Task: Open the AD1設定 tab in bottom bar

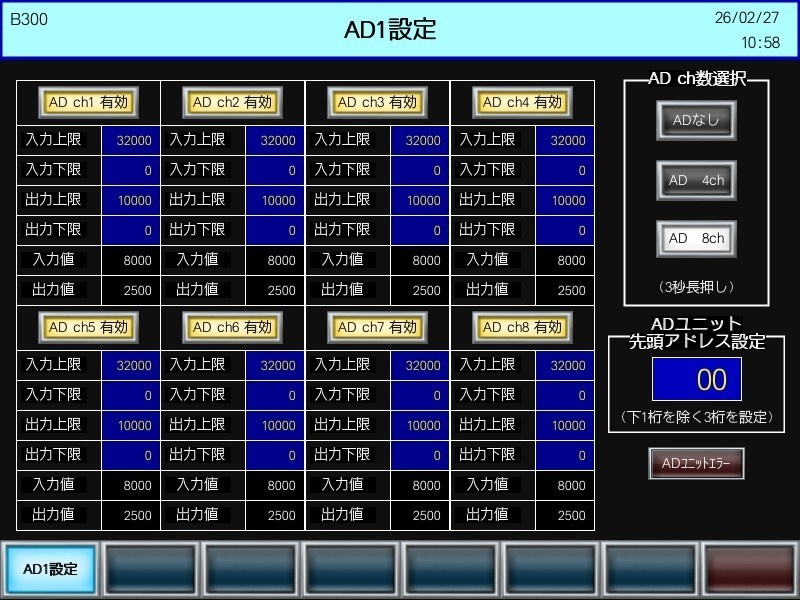Action: coord(51,569)
